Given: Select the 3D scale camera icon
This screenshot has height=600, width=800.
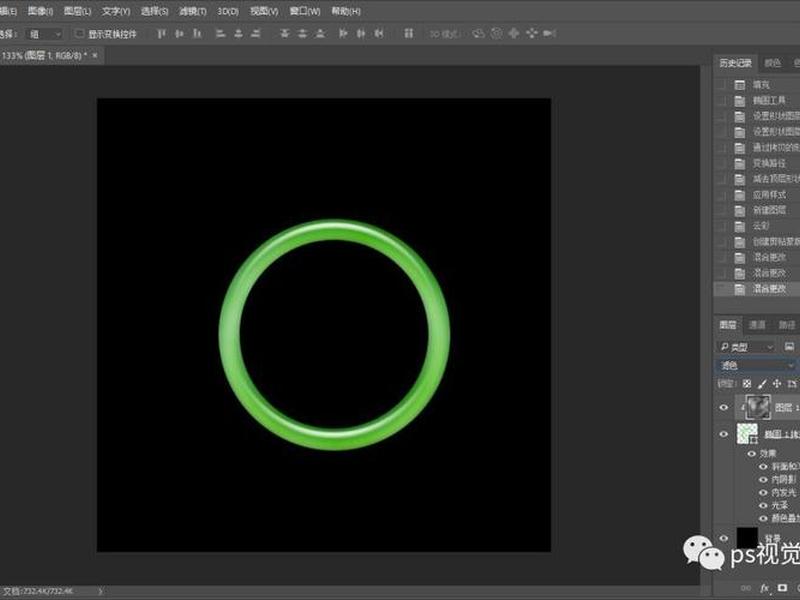Looking at the screenshot, I should pyautogui.click(x=549, y=34).
